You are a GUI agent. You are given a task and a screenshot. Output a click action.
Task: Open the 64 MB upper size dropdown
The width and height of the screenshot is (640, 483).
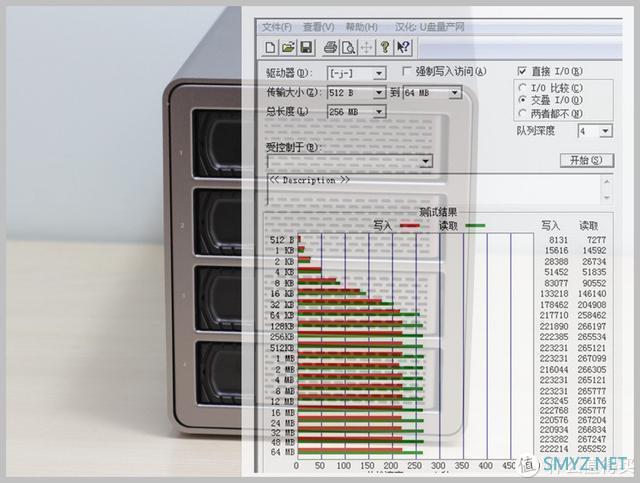pos(432,93)
